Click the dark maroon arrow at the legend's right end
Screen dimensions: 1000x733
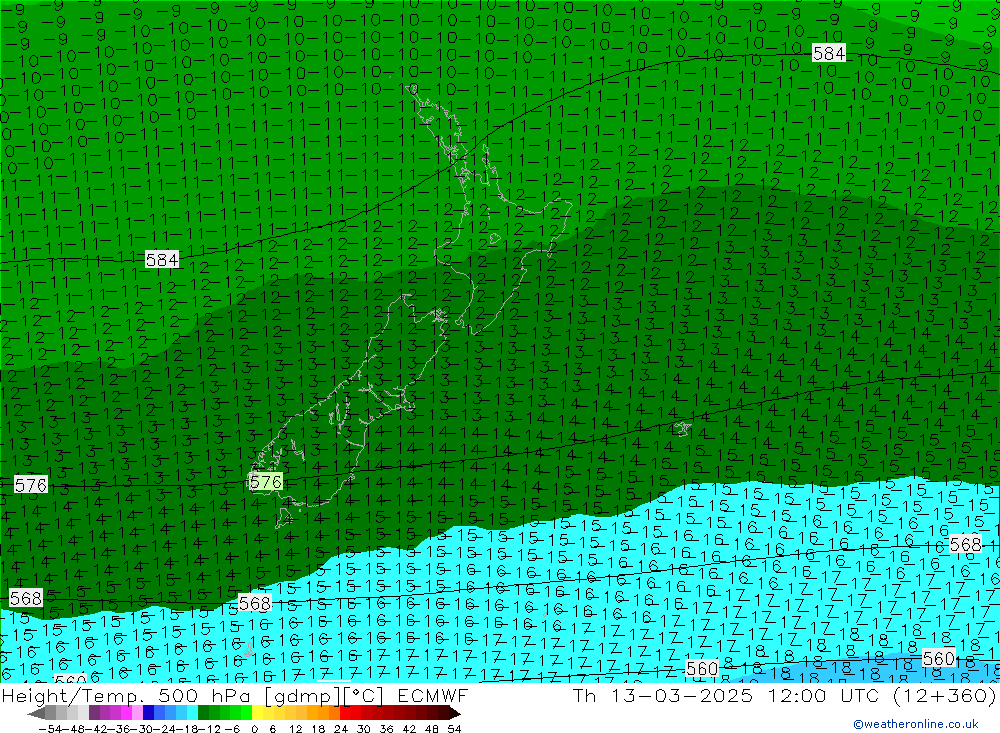coord(455,713)
